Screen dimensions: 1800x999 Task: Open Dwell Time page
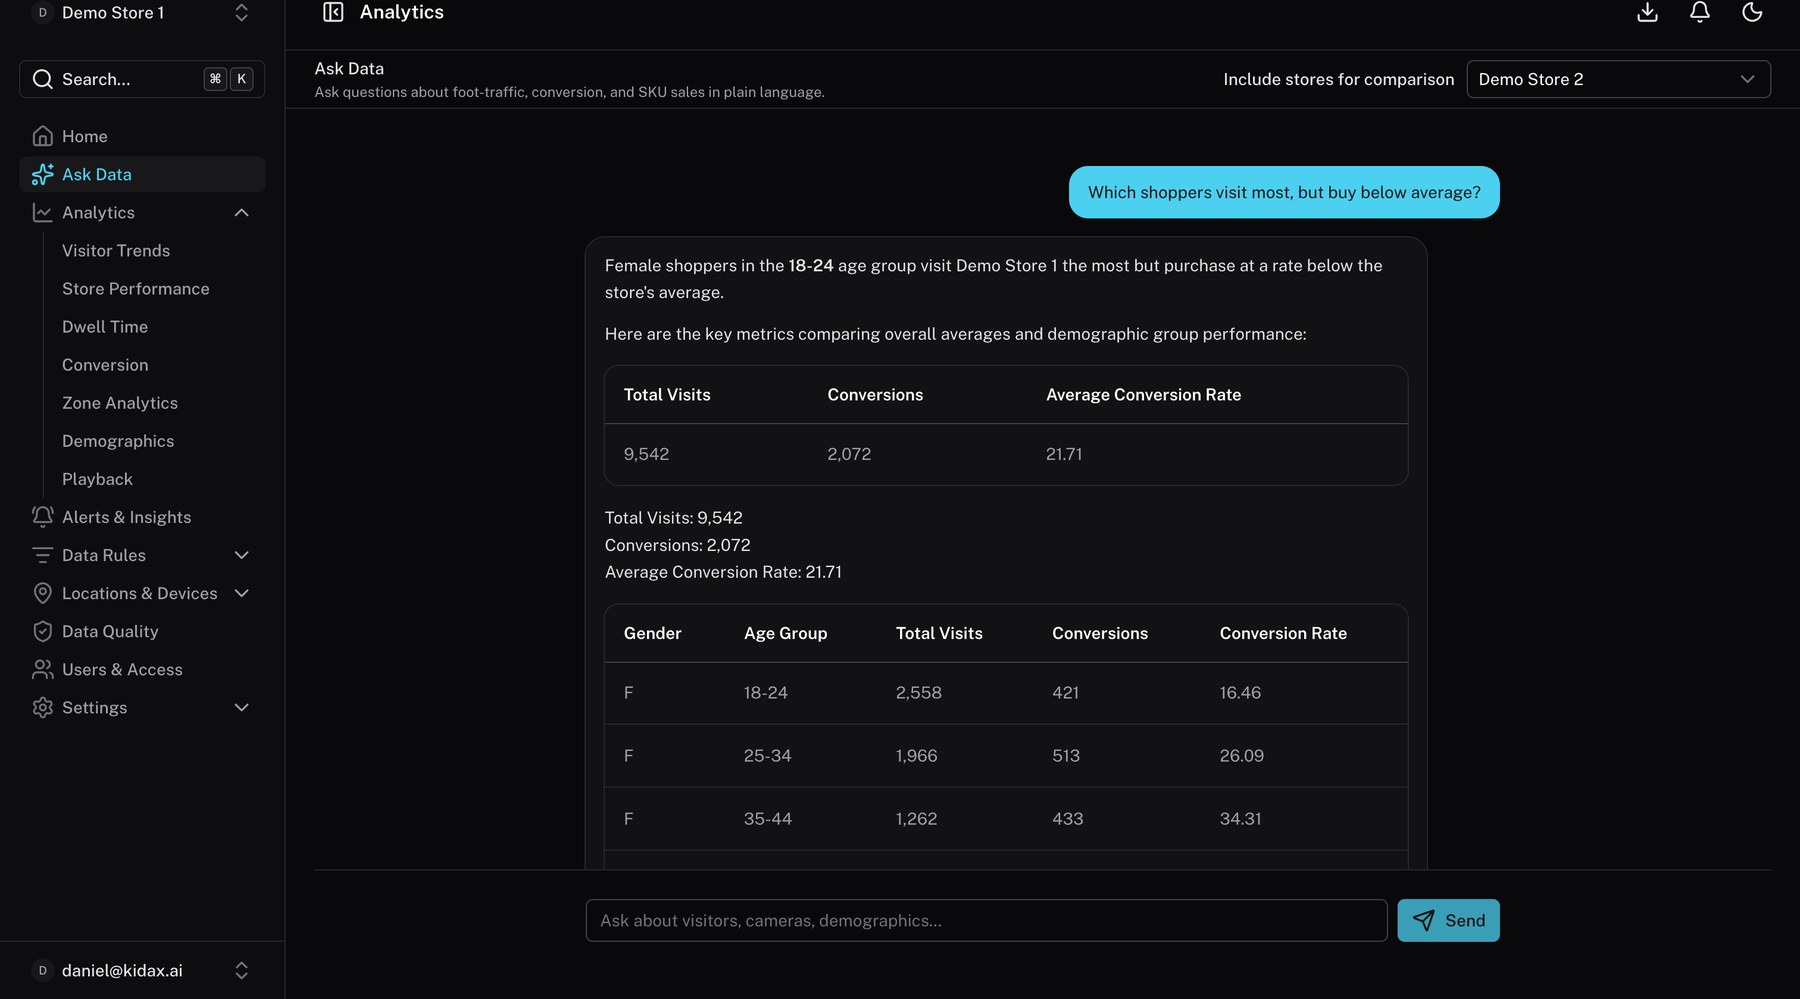(105, 326)
